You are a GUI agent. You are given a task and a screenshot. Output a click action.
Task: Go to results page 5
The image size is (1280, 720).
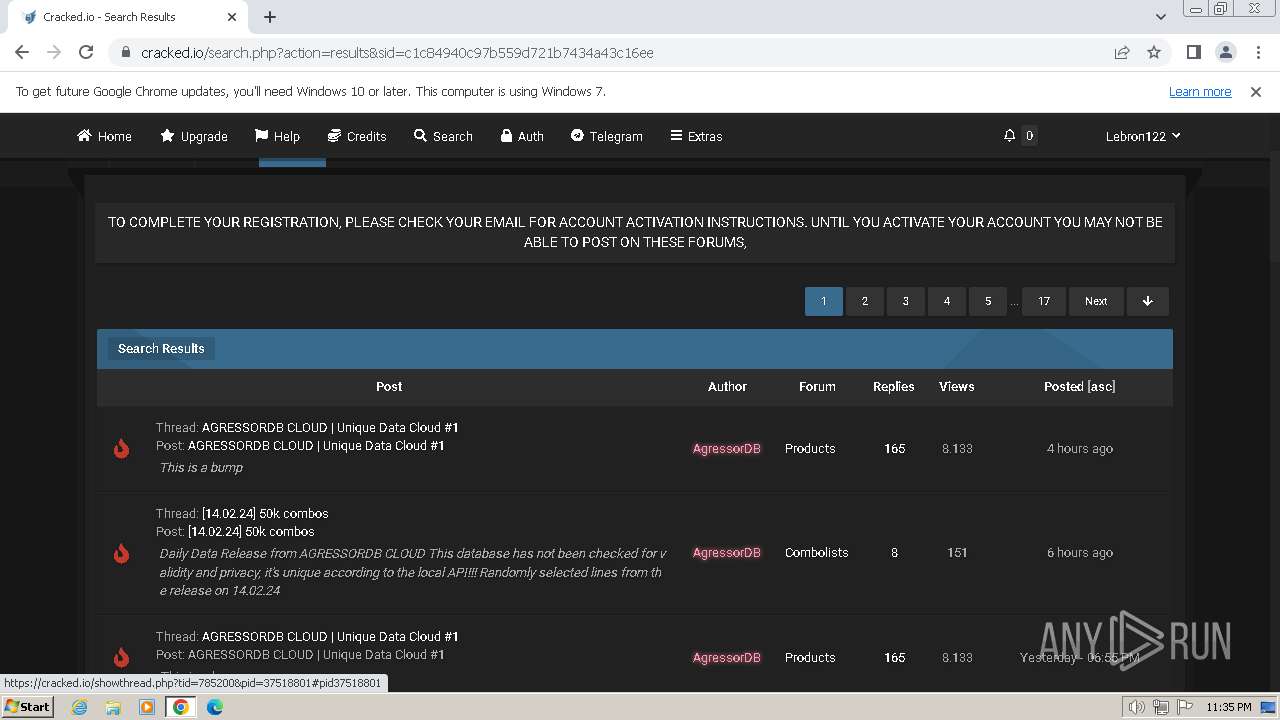pyautogui.click(x=988, y=301)
